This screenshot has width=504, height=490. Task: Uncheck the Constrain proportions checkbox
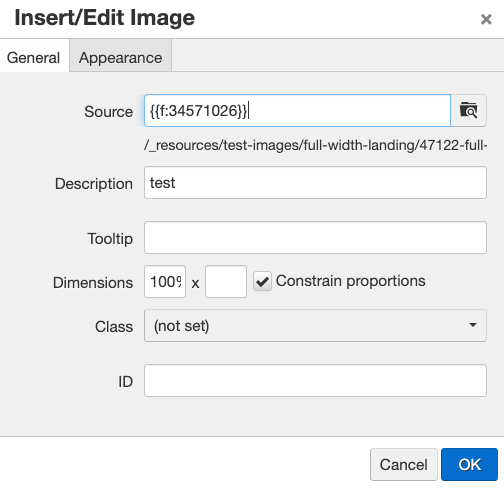(x=262, y=281)
